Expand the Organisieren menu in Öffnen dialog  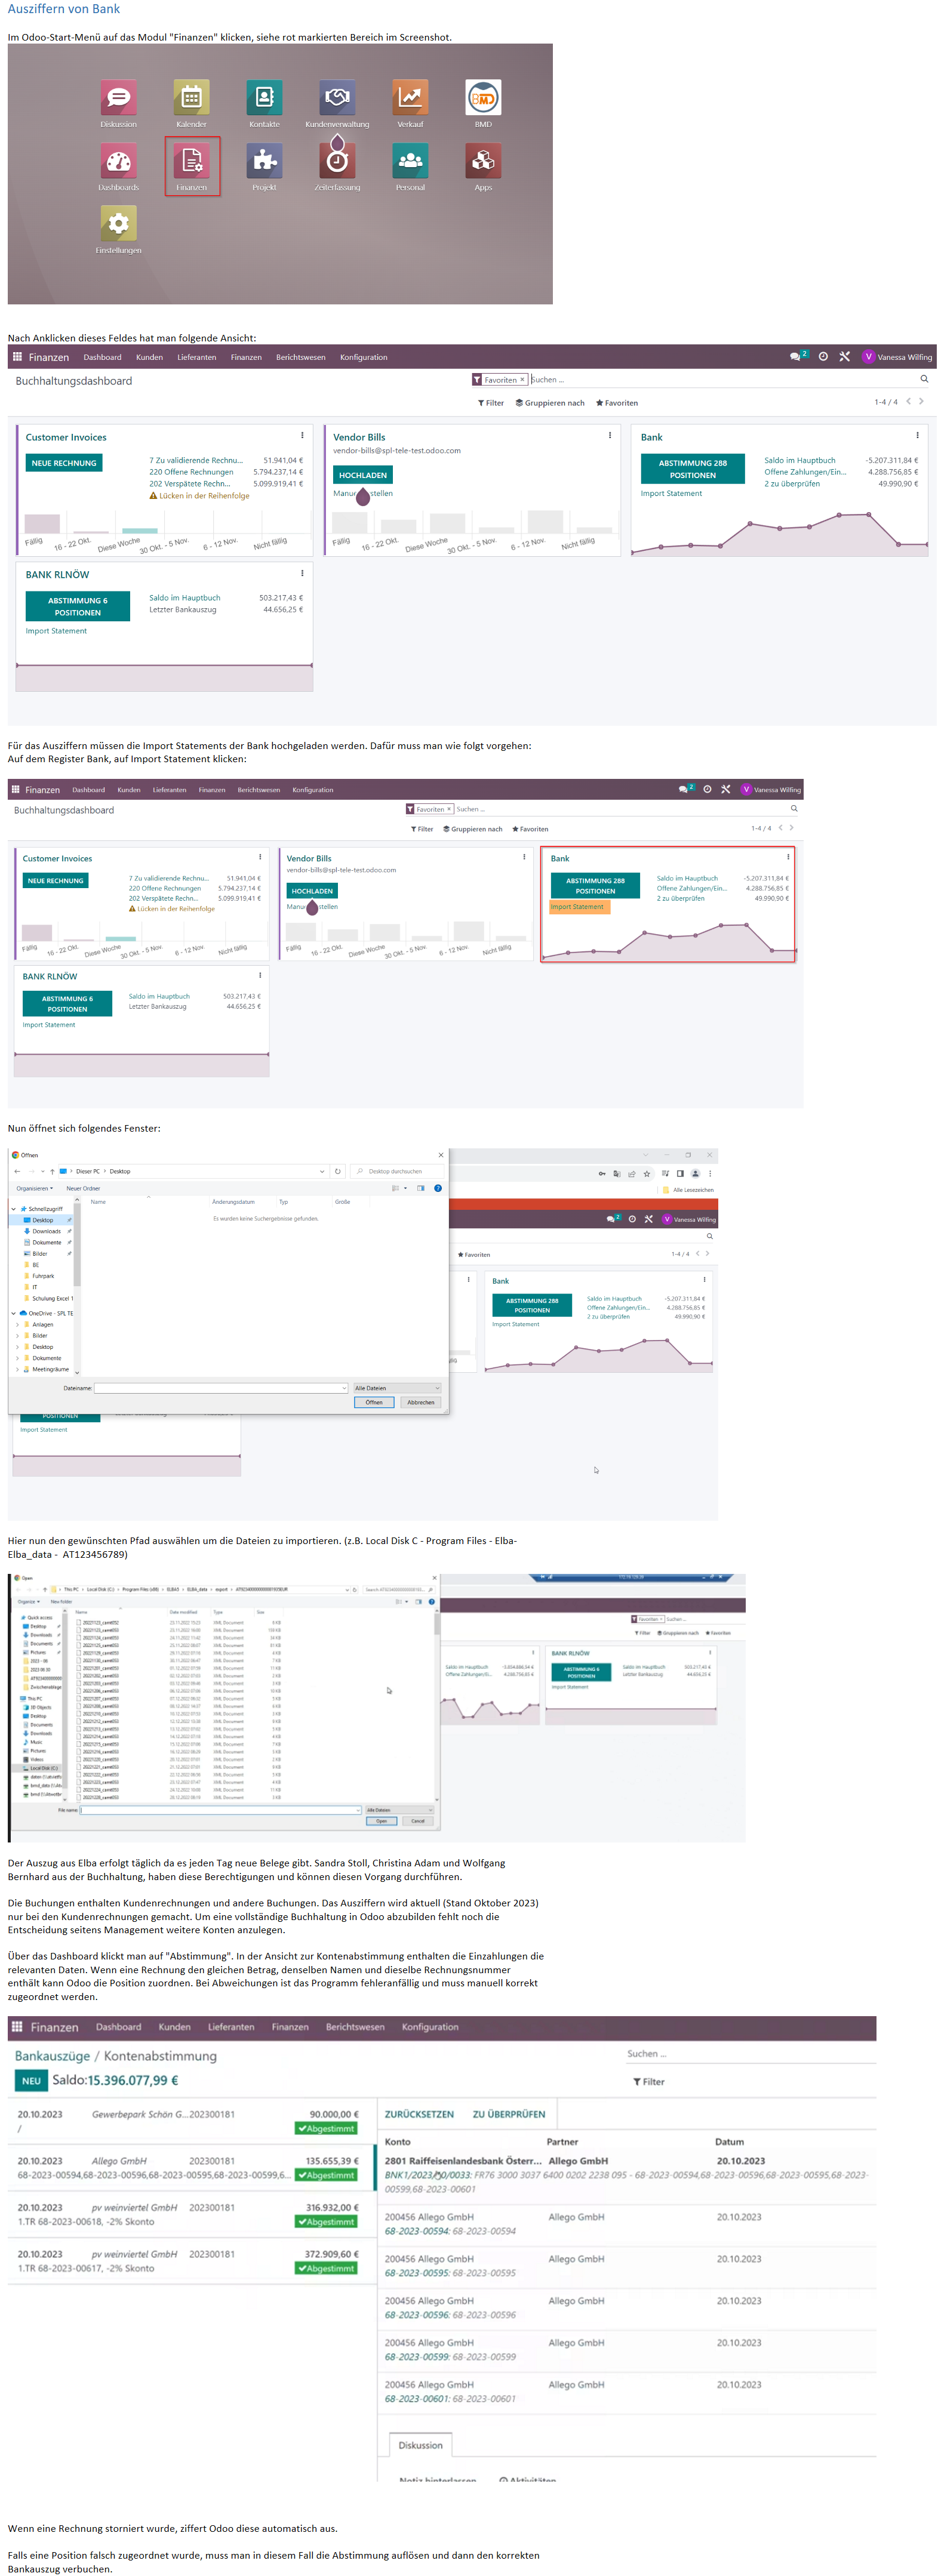coord(34,1188)
